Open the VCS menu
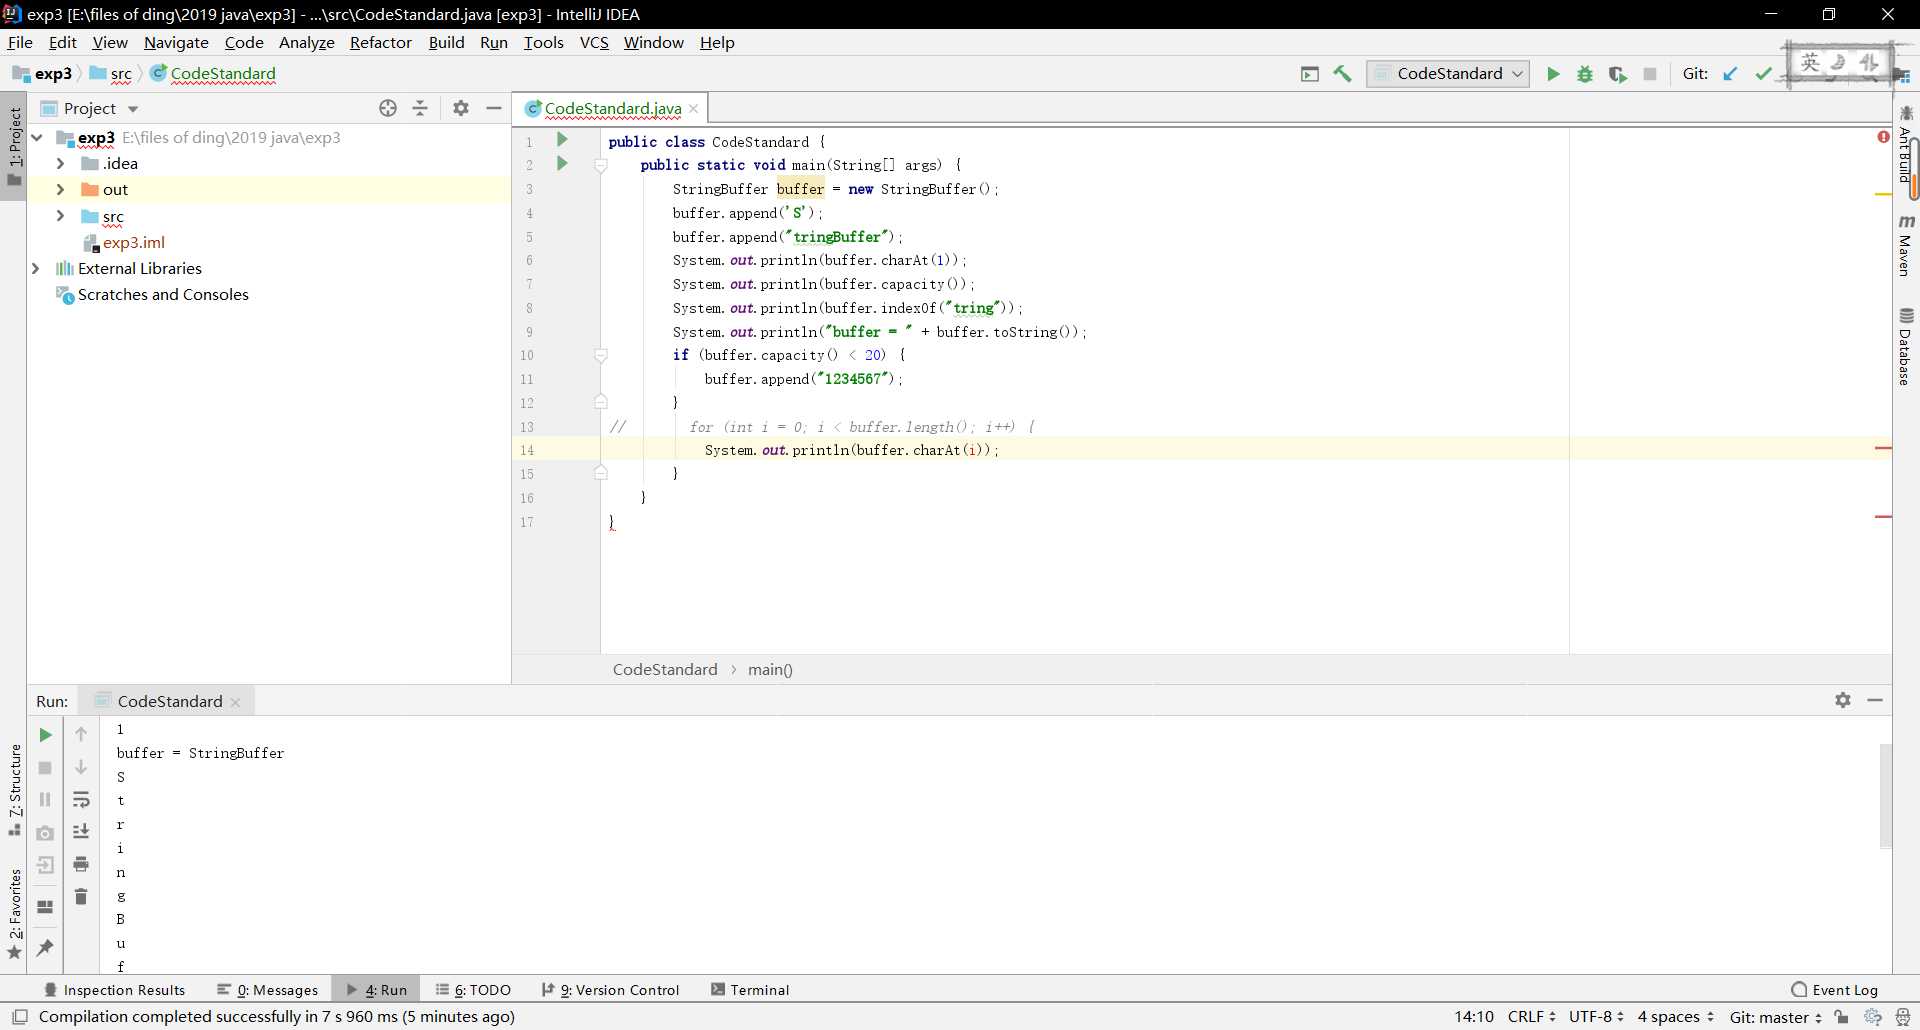Image resolution: width=1920 pixels, height=1030 pixels. pyautogui.click(x=594, y=42)
